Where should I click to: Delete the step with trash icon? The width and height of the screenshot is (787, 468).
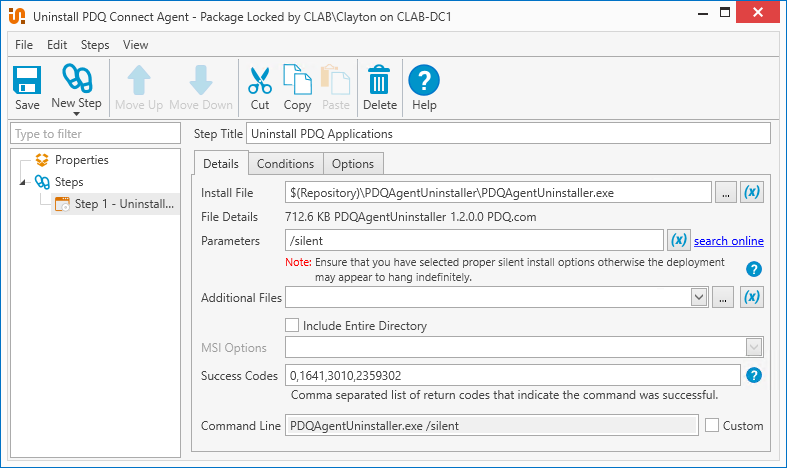click(379, 79)
